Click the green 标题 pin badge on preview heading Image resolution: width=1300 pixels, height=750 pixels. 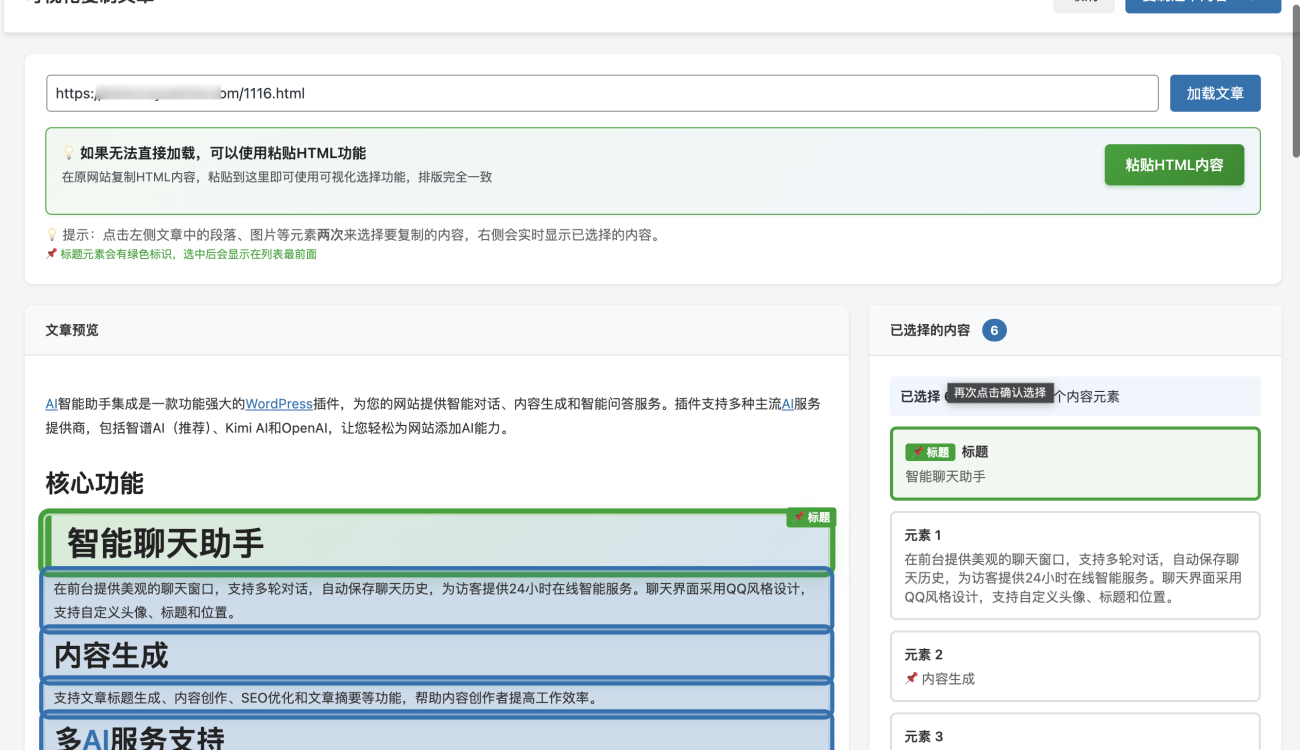(x=811, y=517)
